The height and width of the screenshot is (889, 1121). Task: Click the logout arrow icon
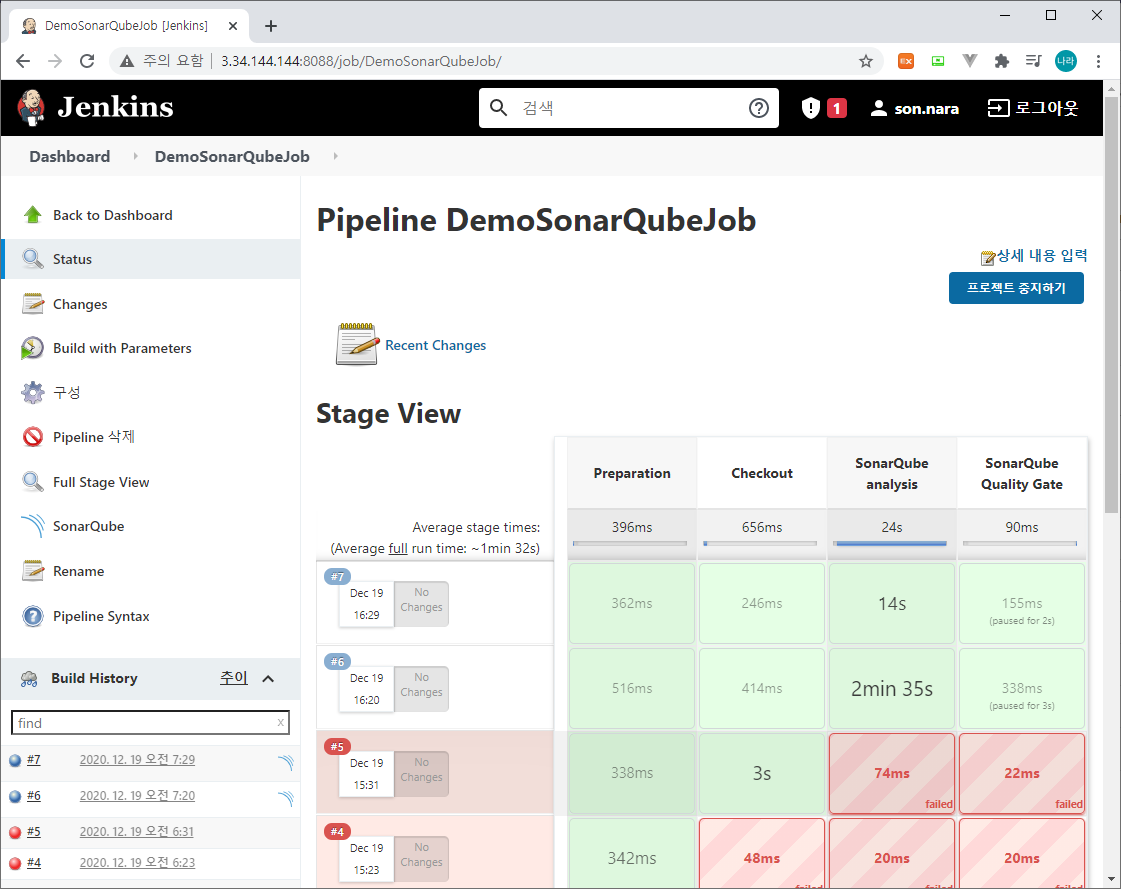(998, 108)
